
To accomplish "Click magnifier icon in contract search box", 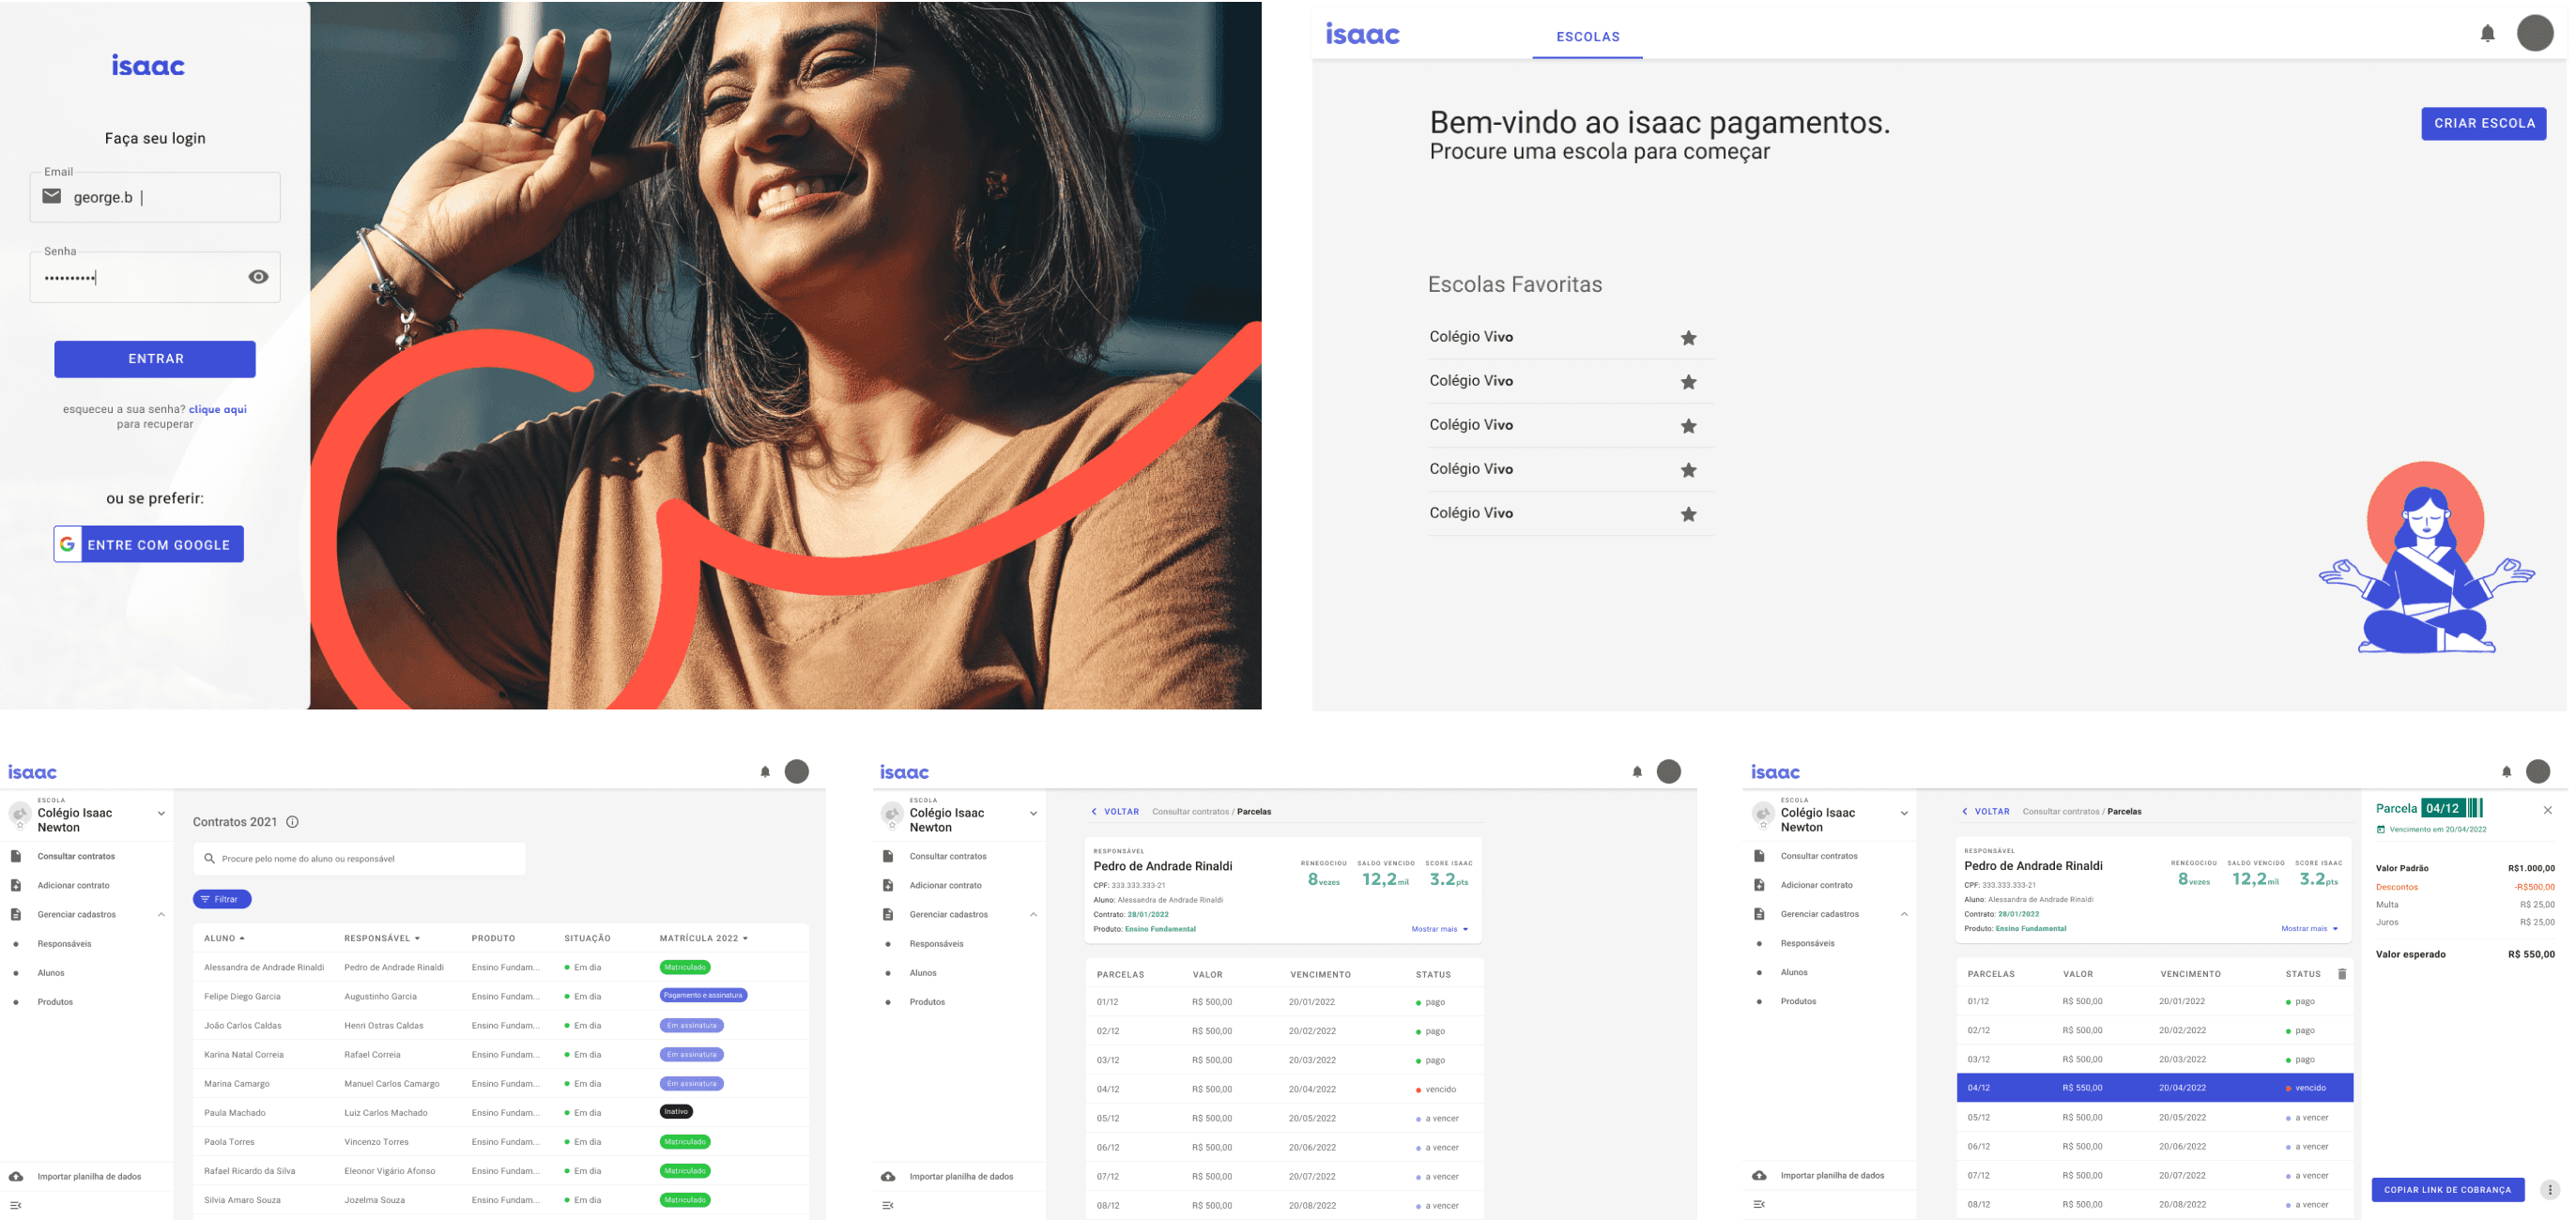I will point(209,859).
